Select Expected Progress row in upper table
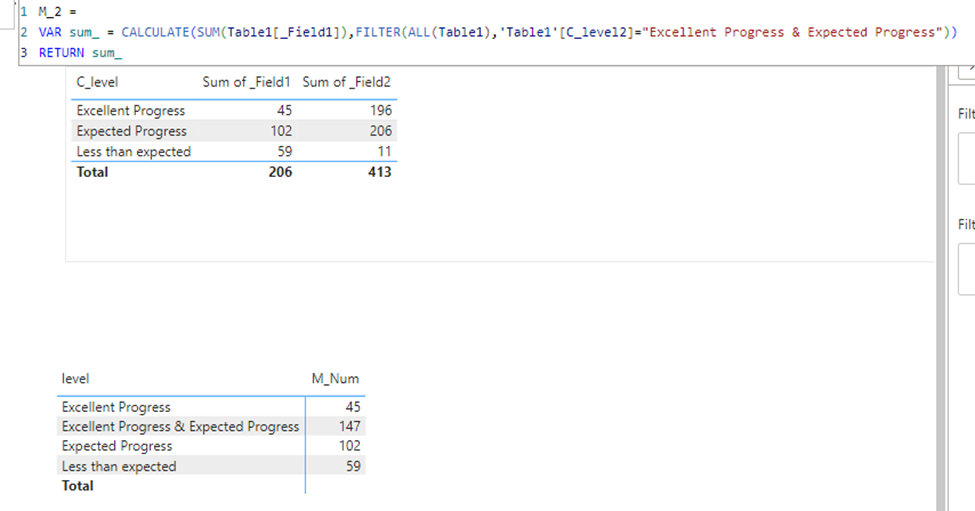The height and width of the screenshot is (511, 975). coord(234,131)
